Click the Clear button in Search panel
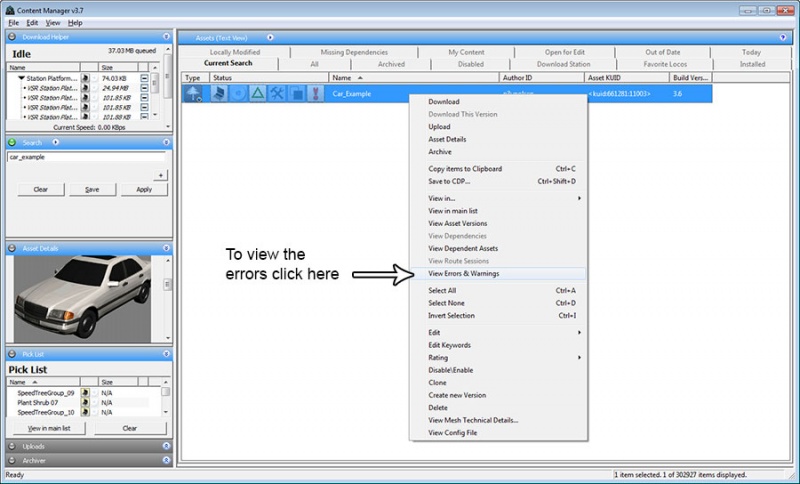800x484 pixels. [x=41, y=190]
